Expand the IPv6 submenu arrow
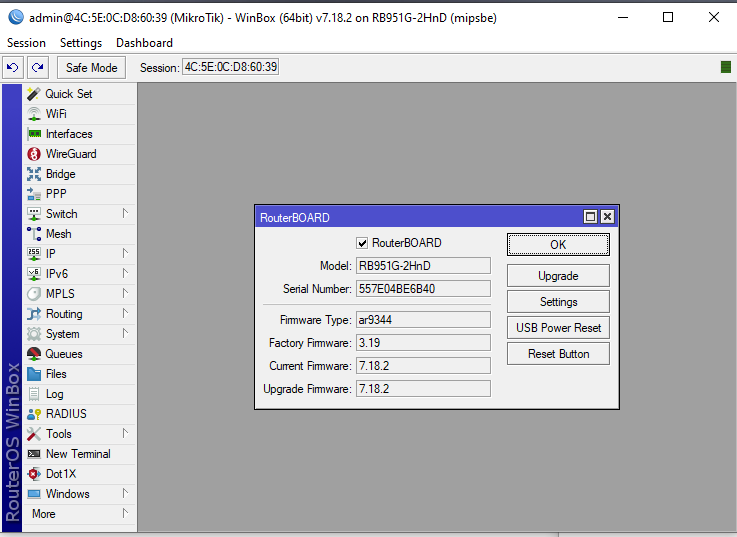Screen dimensions: 737x537 [125, 273]
